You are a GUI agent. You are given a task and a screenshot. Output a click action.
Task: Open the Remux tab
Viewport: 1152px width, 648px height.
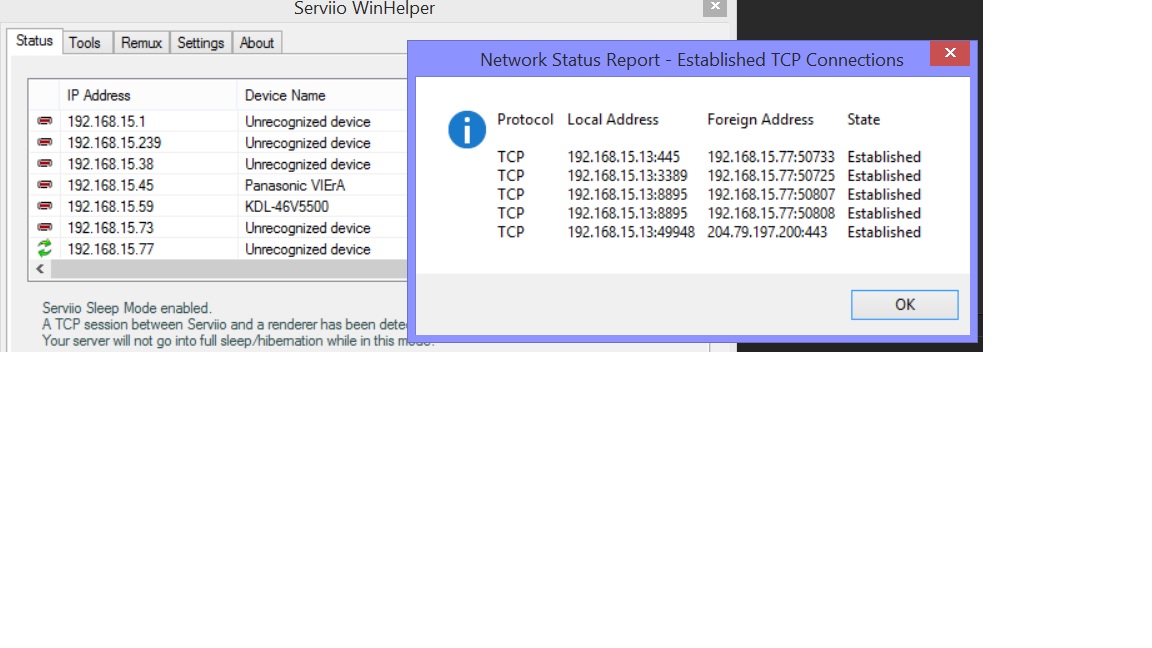pos(141,42)
